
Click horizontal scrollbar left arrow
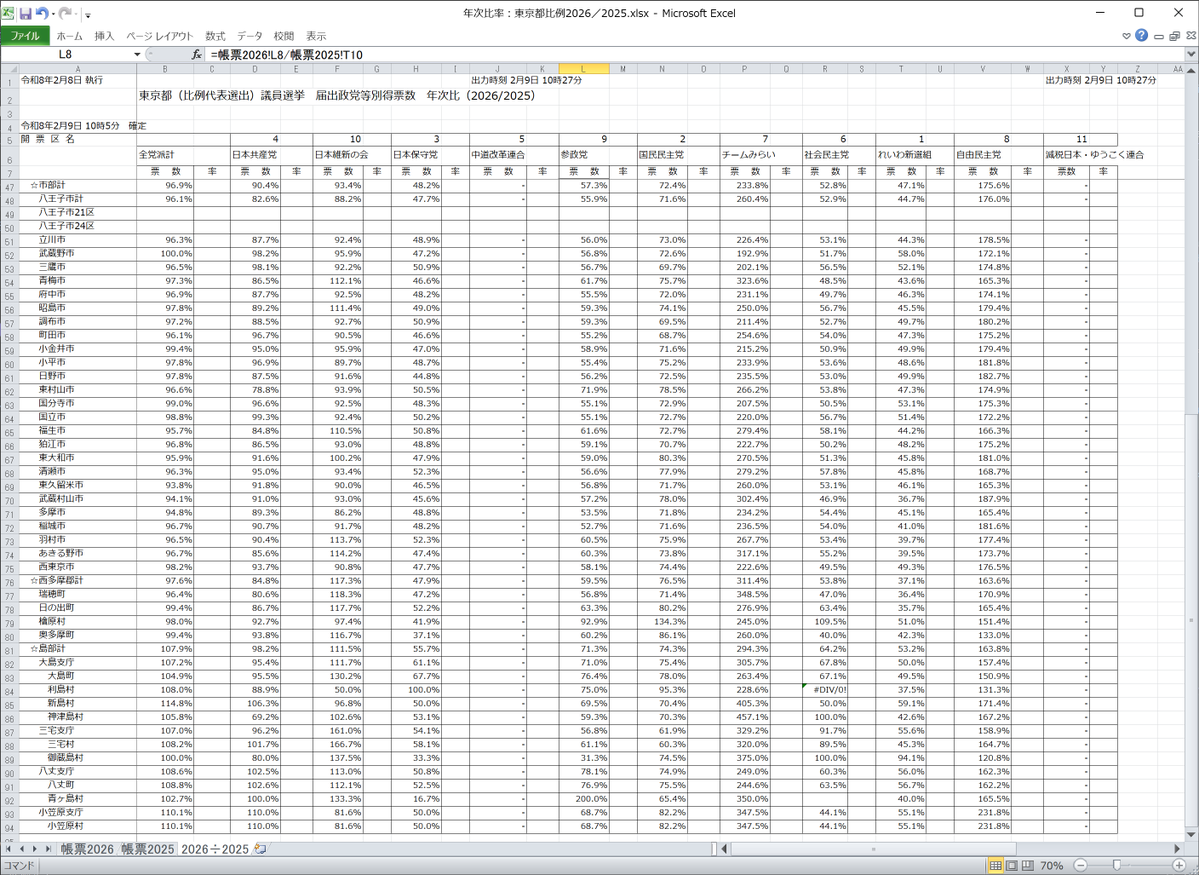pyautogui.click(x=724, y=849)
